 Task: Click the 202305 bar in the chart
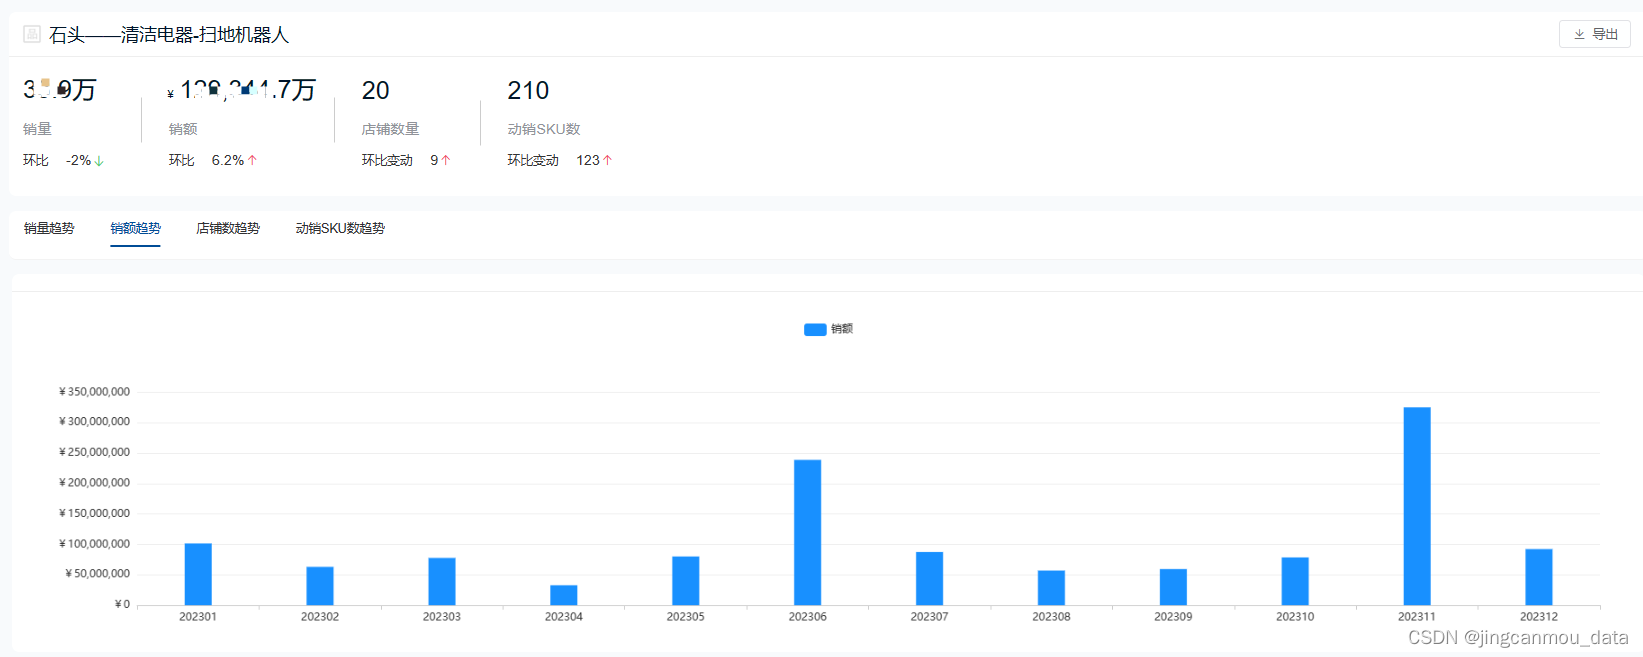(686, 581)
